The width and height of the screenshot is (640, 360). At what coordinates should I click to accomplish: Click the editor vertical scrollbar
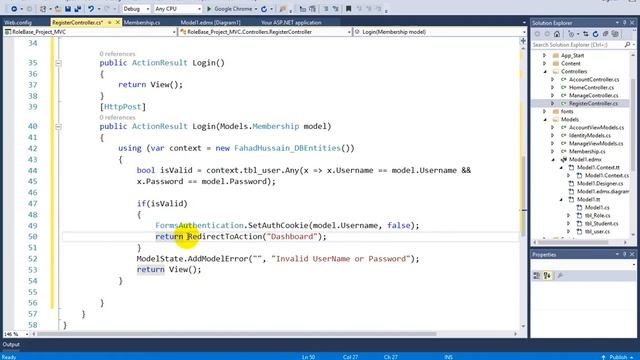[x=524, y=196]
